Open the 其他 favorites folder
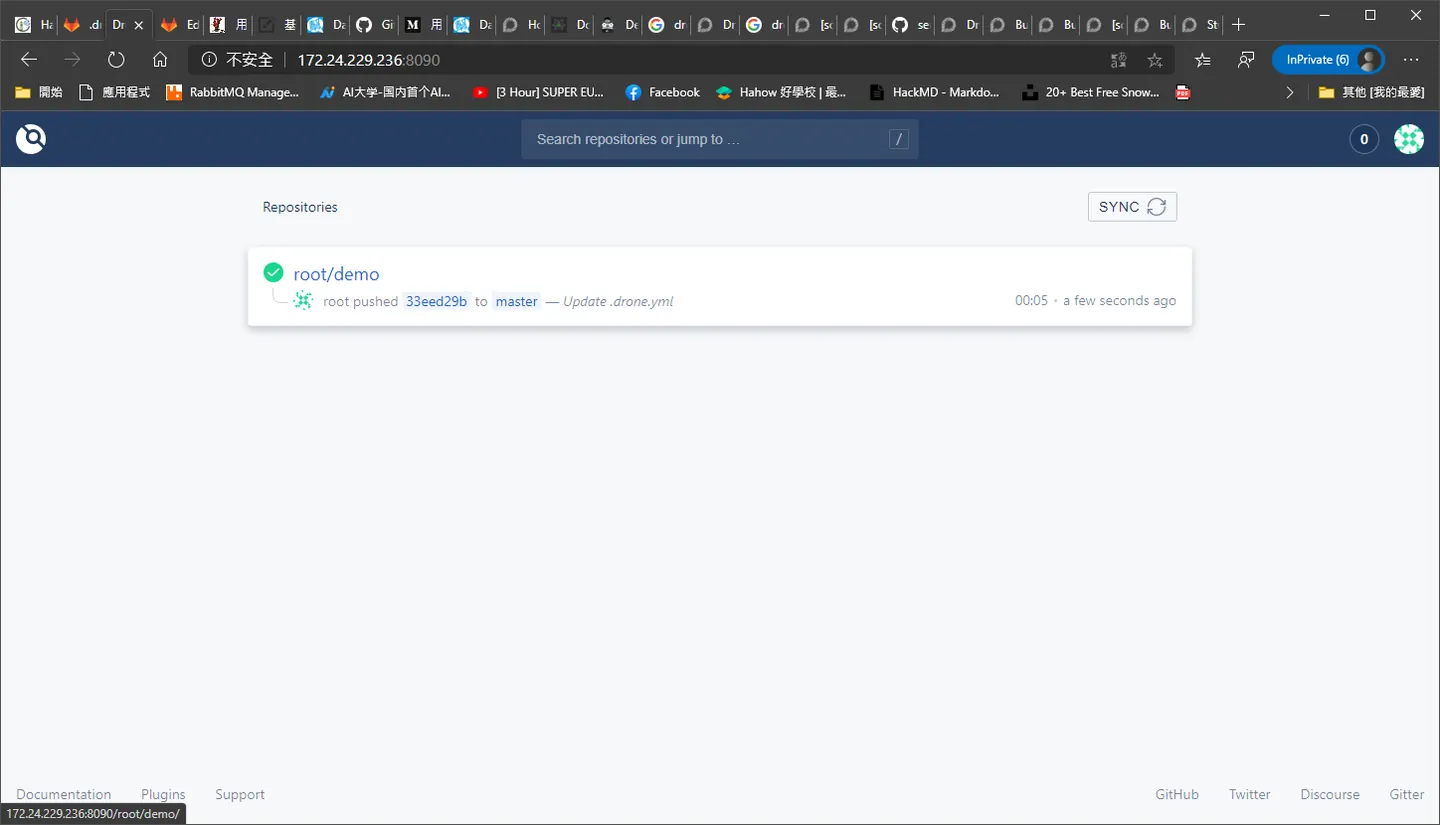Image resolution: width=1440 pixels, height=825 pixels. pos(1371,92)
